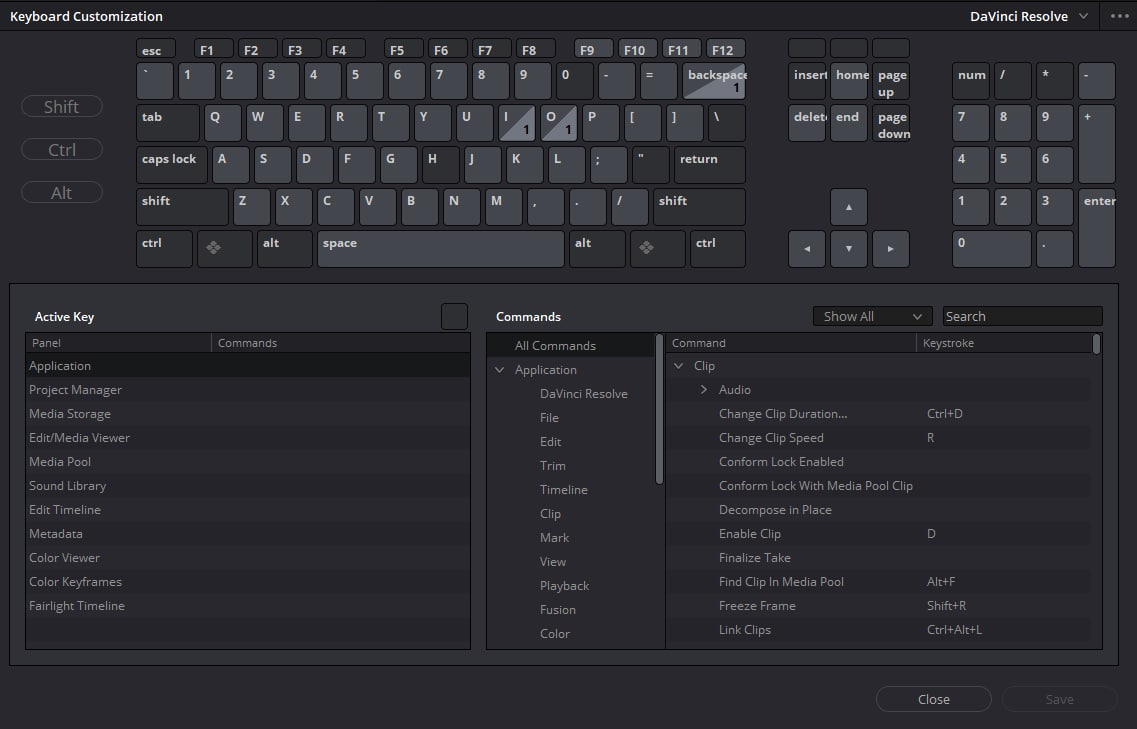The image size is (1137, 729).
Task: Expand the Audio command subgroup
Action: 703,390
